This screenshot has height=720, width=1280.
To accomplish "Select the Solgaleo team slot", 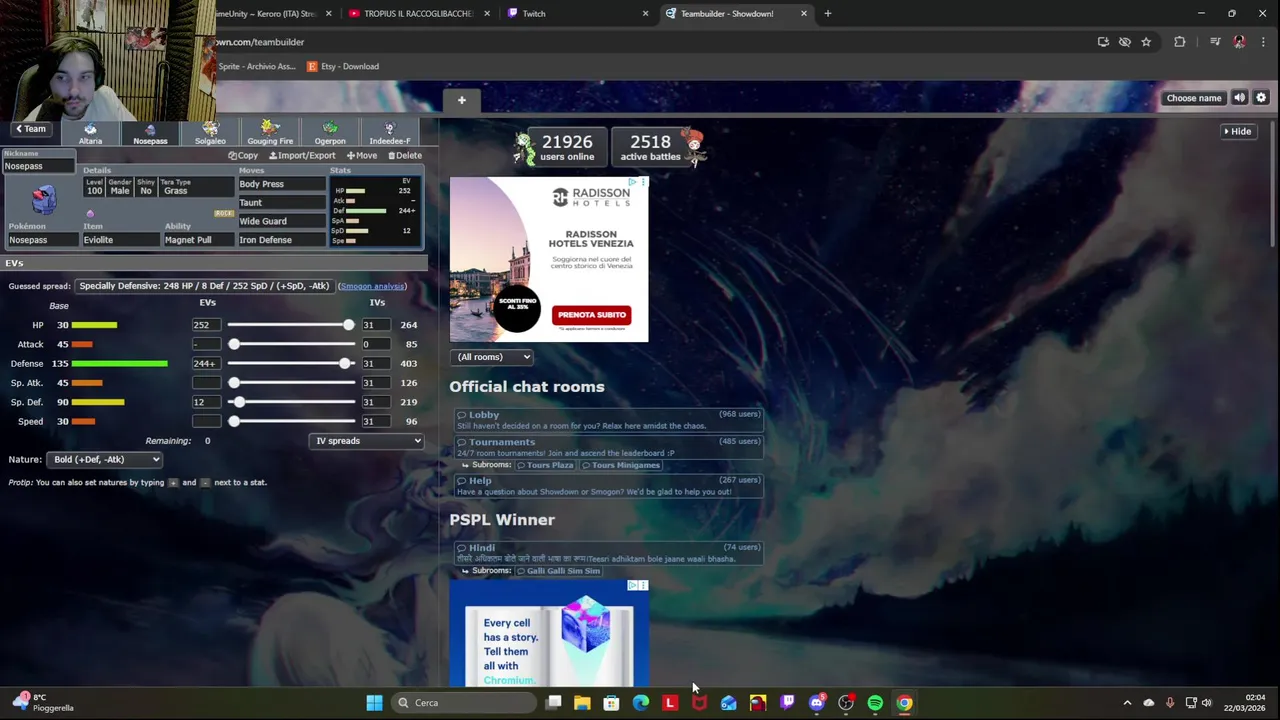I will 210,133.
